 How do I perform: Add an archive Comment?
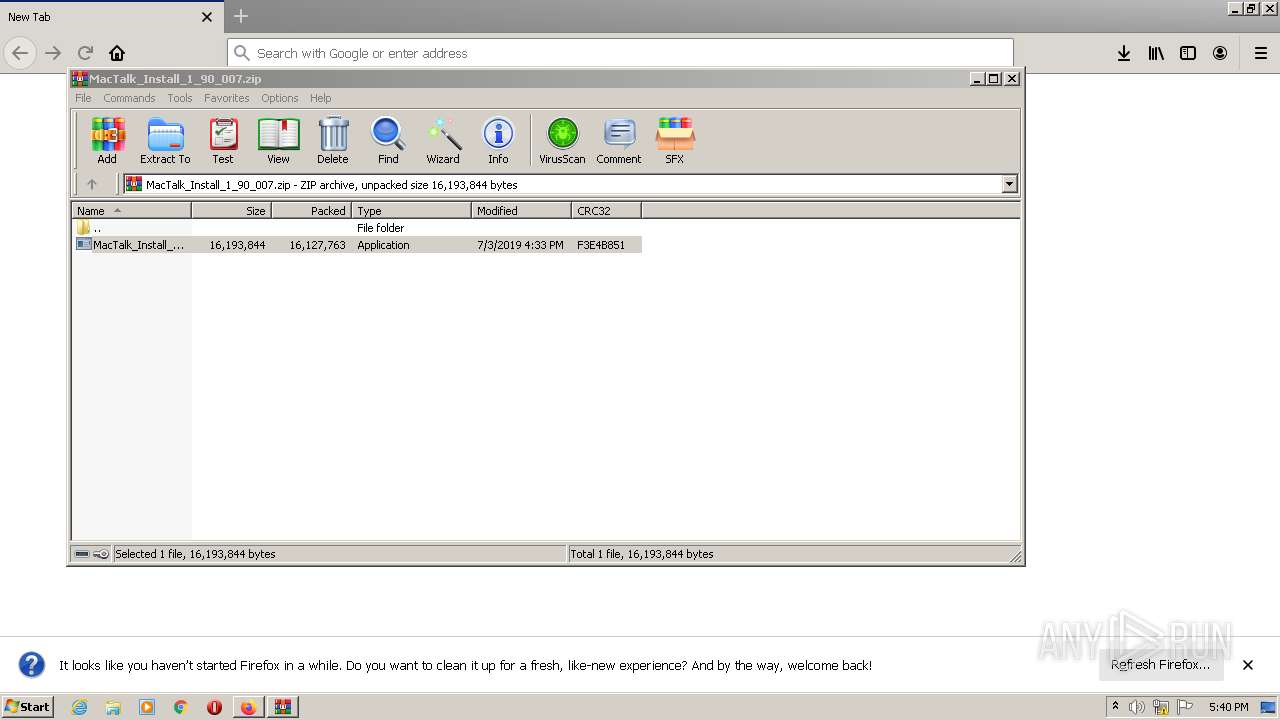tap(619, 140)
